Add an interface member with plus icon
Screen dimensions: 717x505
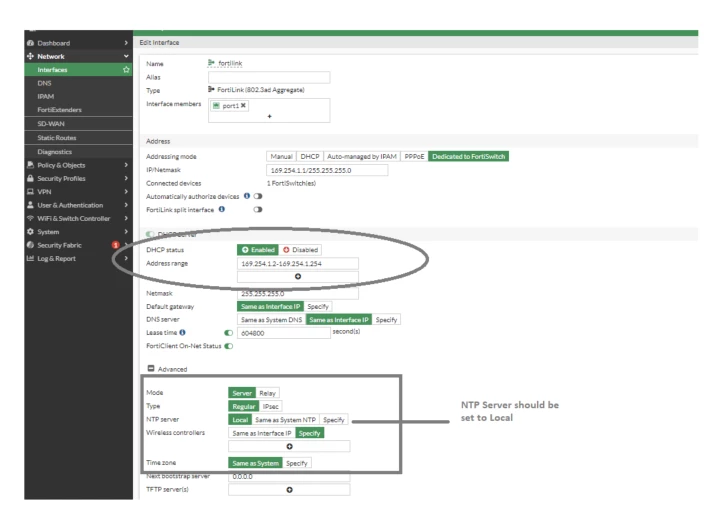pyautogui.click(x=269, y=116)
